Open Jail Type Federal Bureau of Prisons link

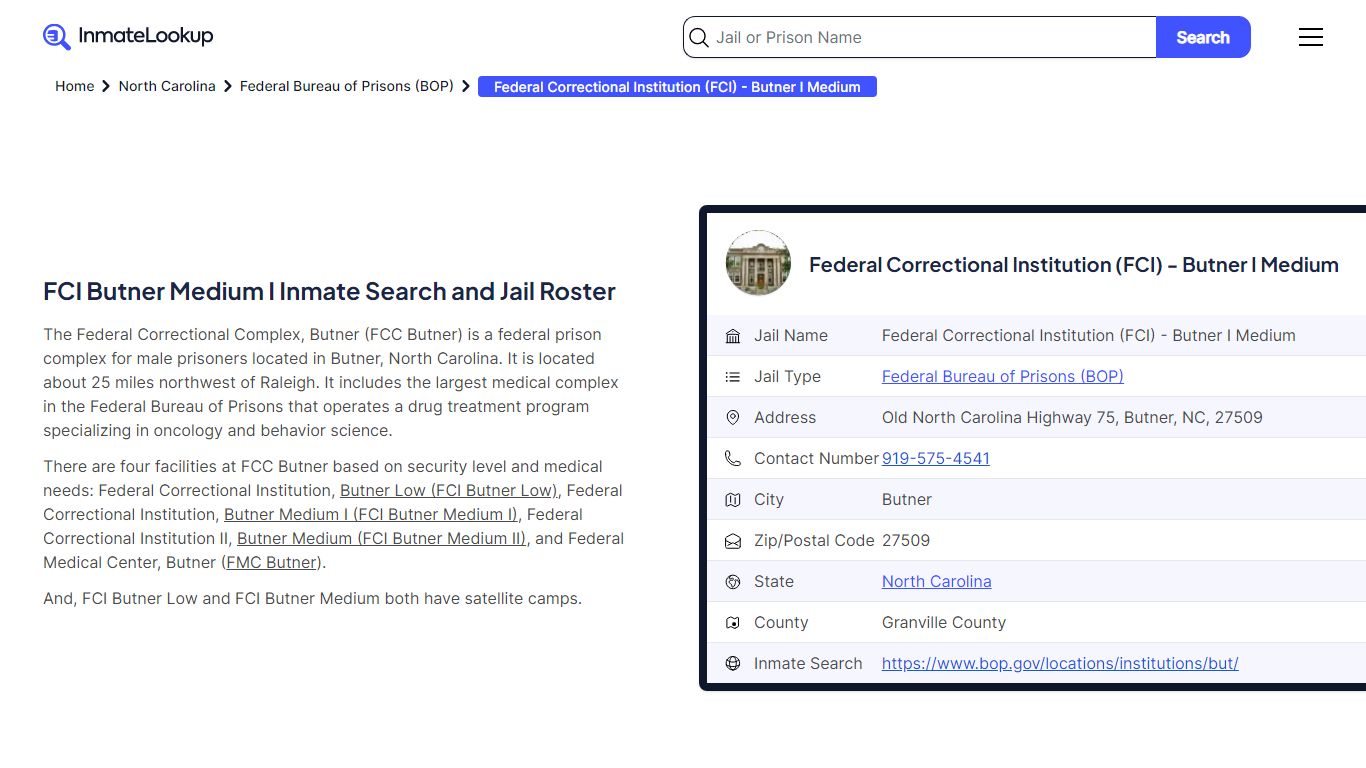pos(1003,376)
